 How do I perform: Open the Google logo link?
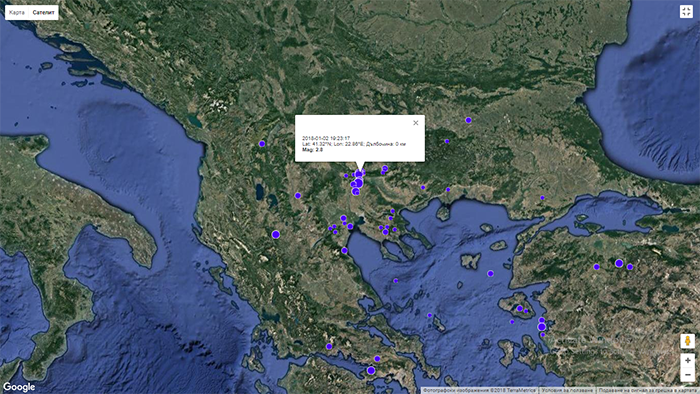click(19, 387)
